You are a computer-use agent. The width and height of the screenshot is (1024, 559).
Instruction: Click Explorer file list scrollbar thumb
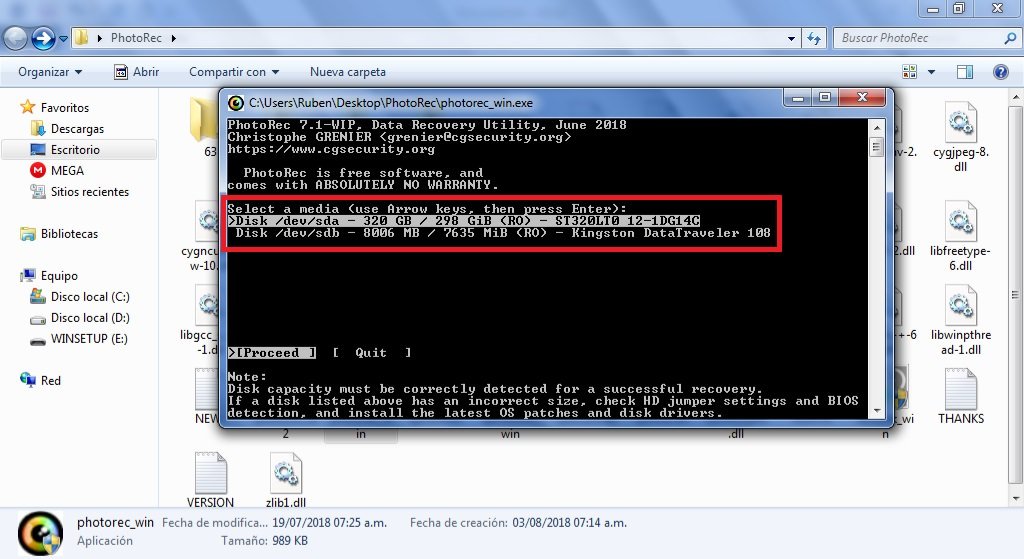click(x=1016, y=294)
